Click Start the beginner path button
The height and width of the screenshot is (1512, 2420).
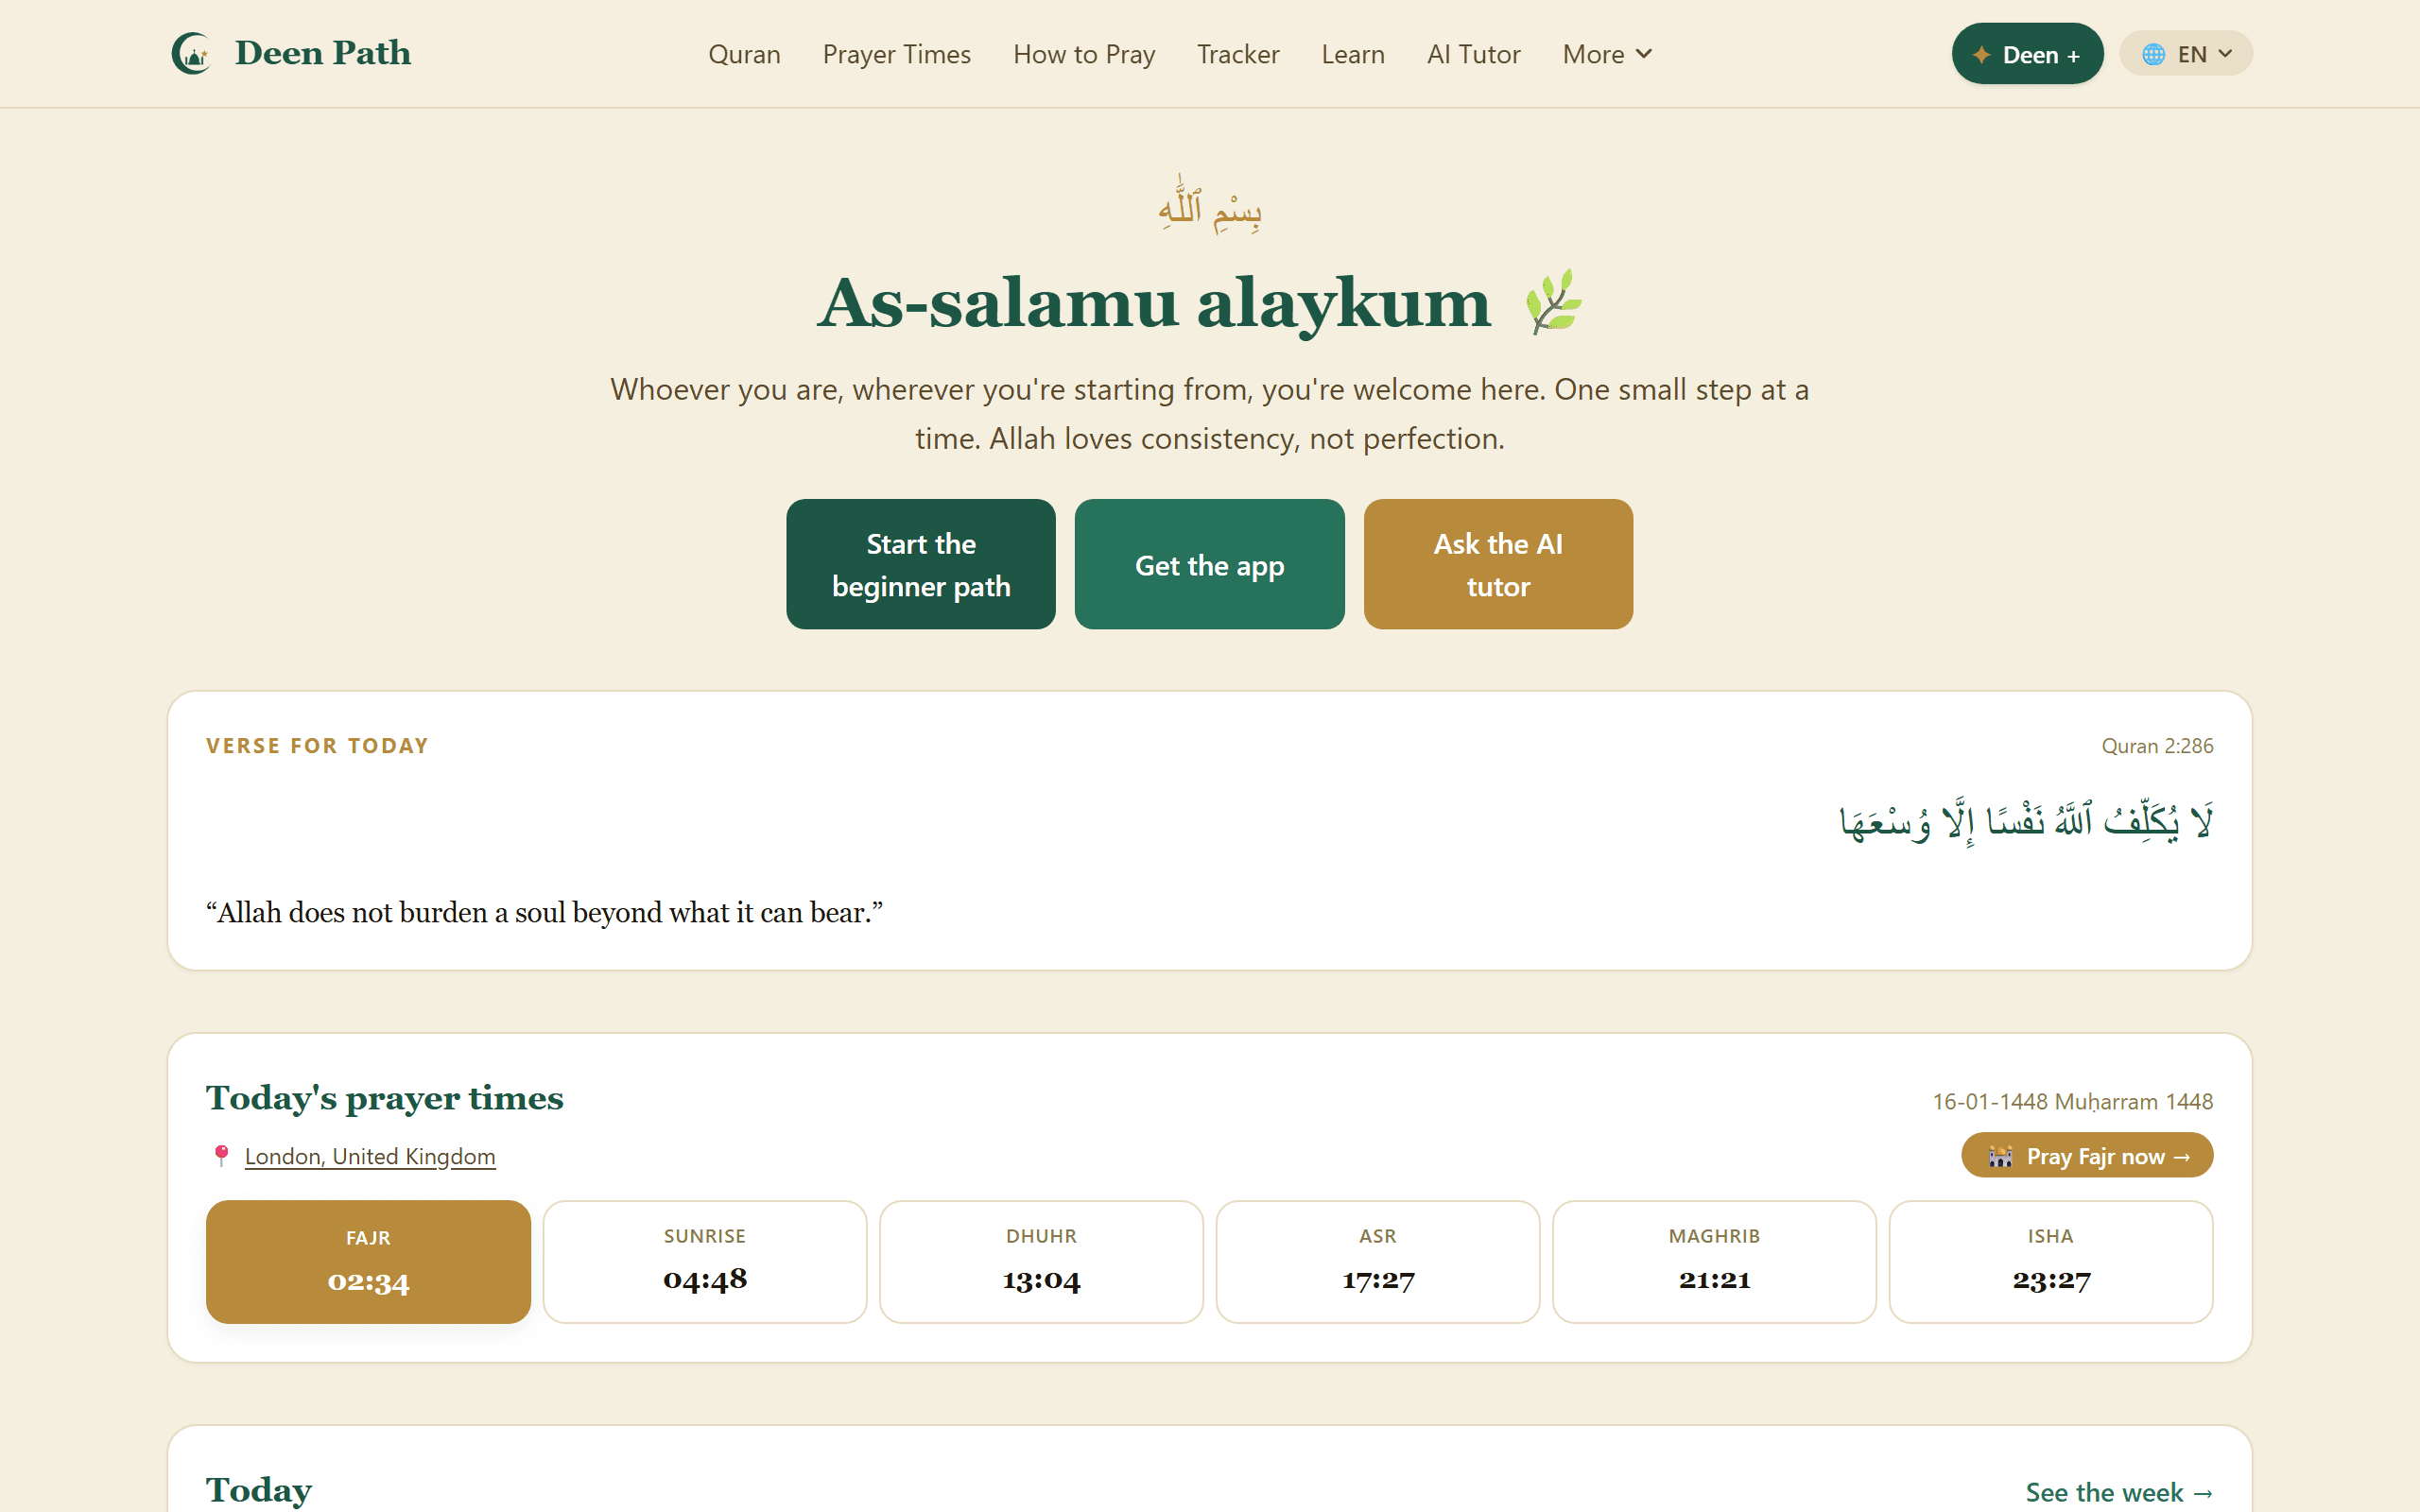921,564
